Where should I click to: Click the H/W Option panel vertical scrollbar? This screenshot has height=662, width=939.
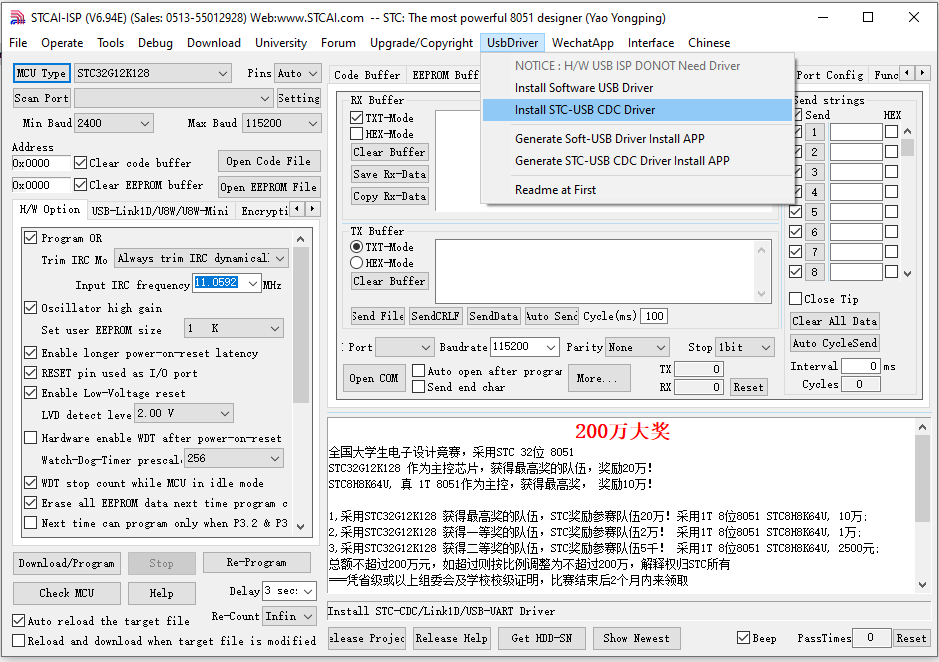coord(301,330)
